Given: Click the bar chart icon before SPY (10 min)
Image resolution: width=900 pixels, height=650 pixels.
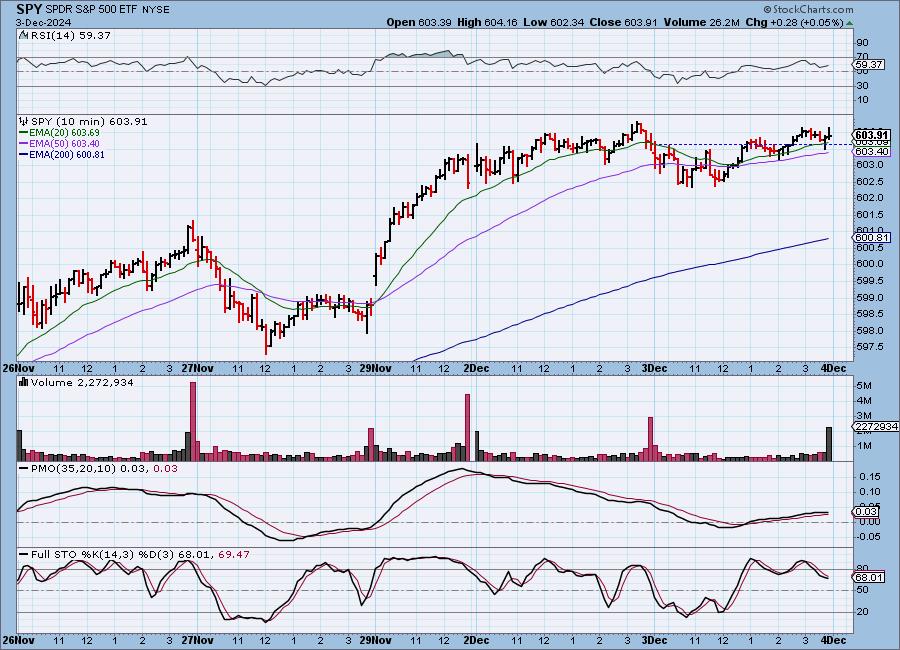Looking at the screenshot, I should [x=24, y=121].
